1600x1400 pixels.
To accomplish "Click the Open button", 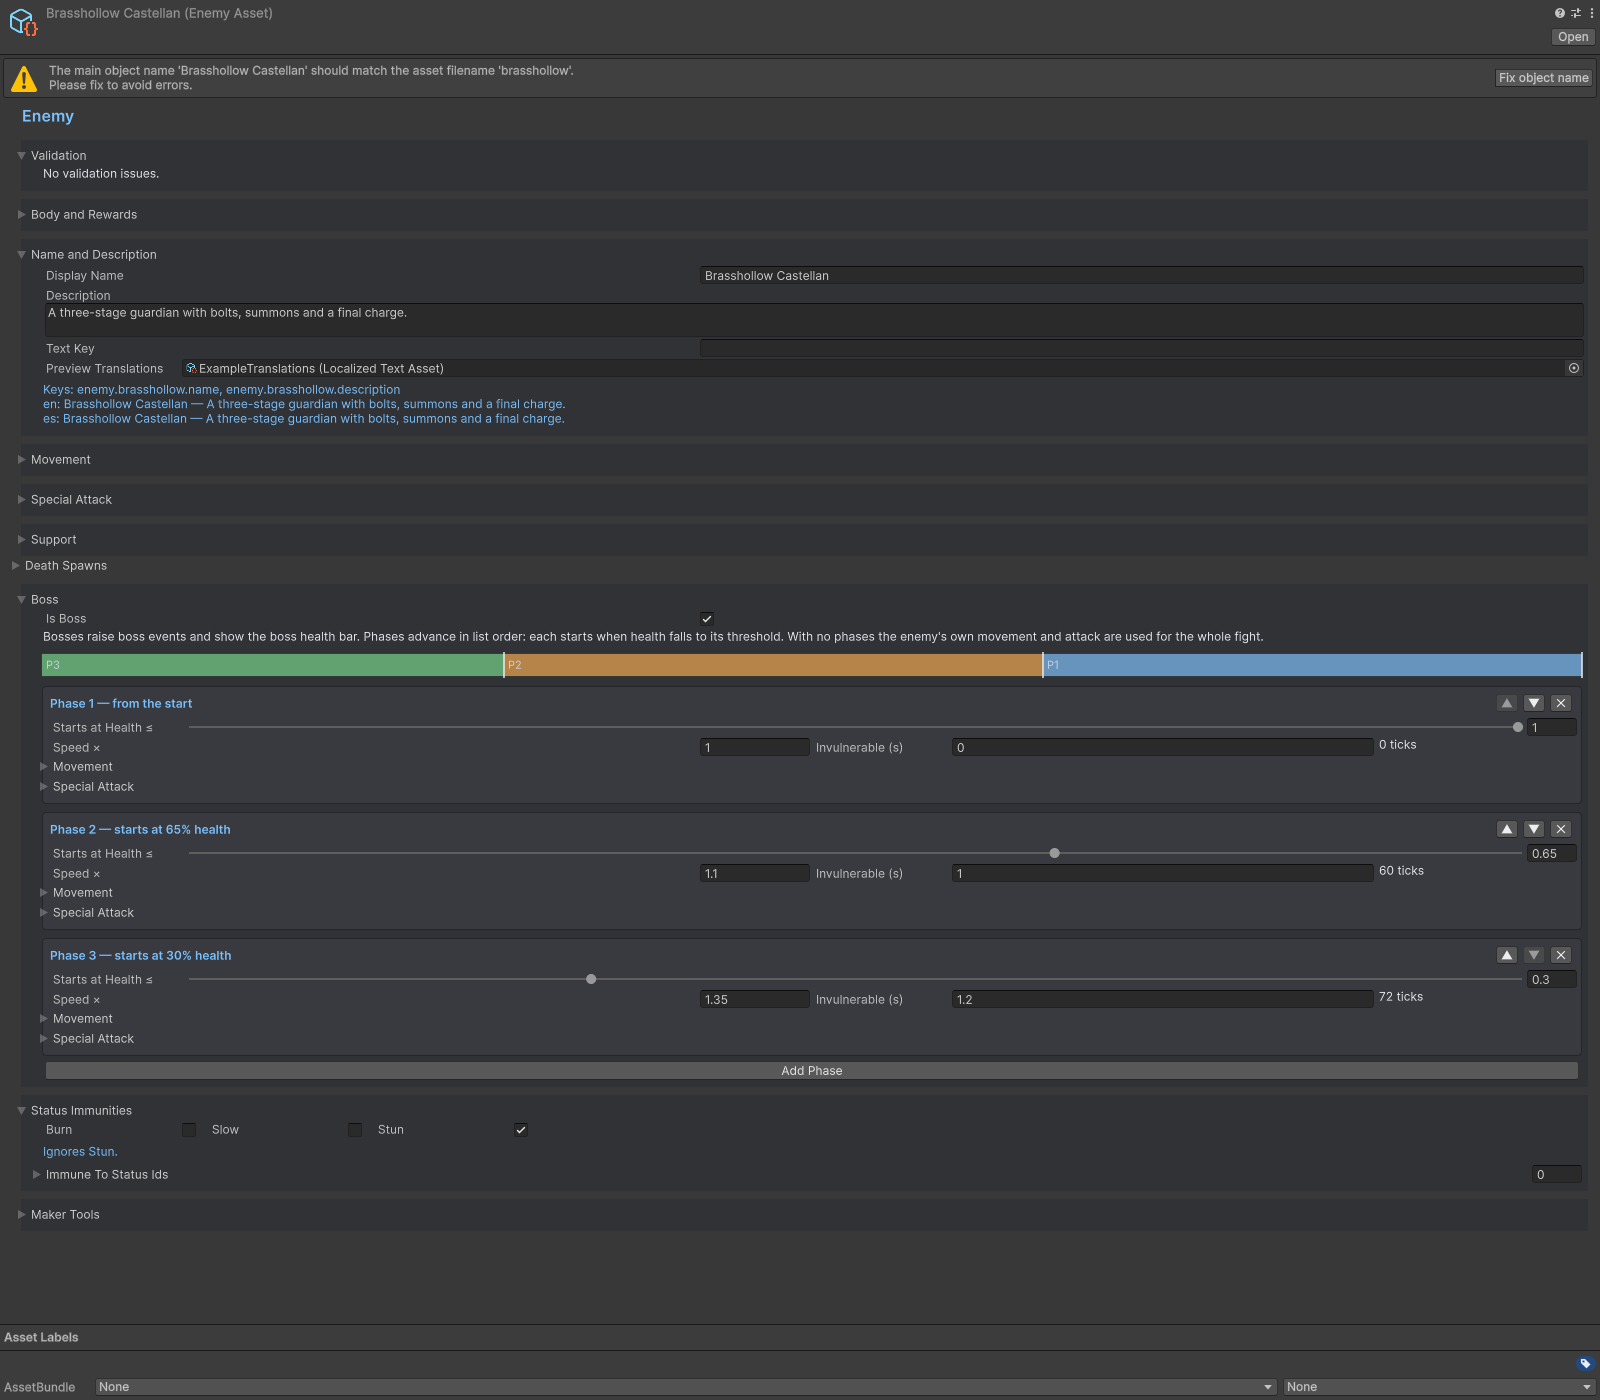I will 1573,37.
